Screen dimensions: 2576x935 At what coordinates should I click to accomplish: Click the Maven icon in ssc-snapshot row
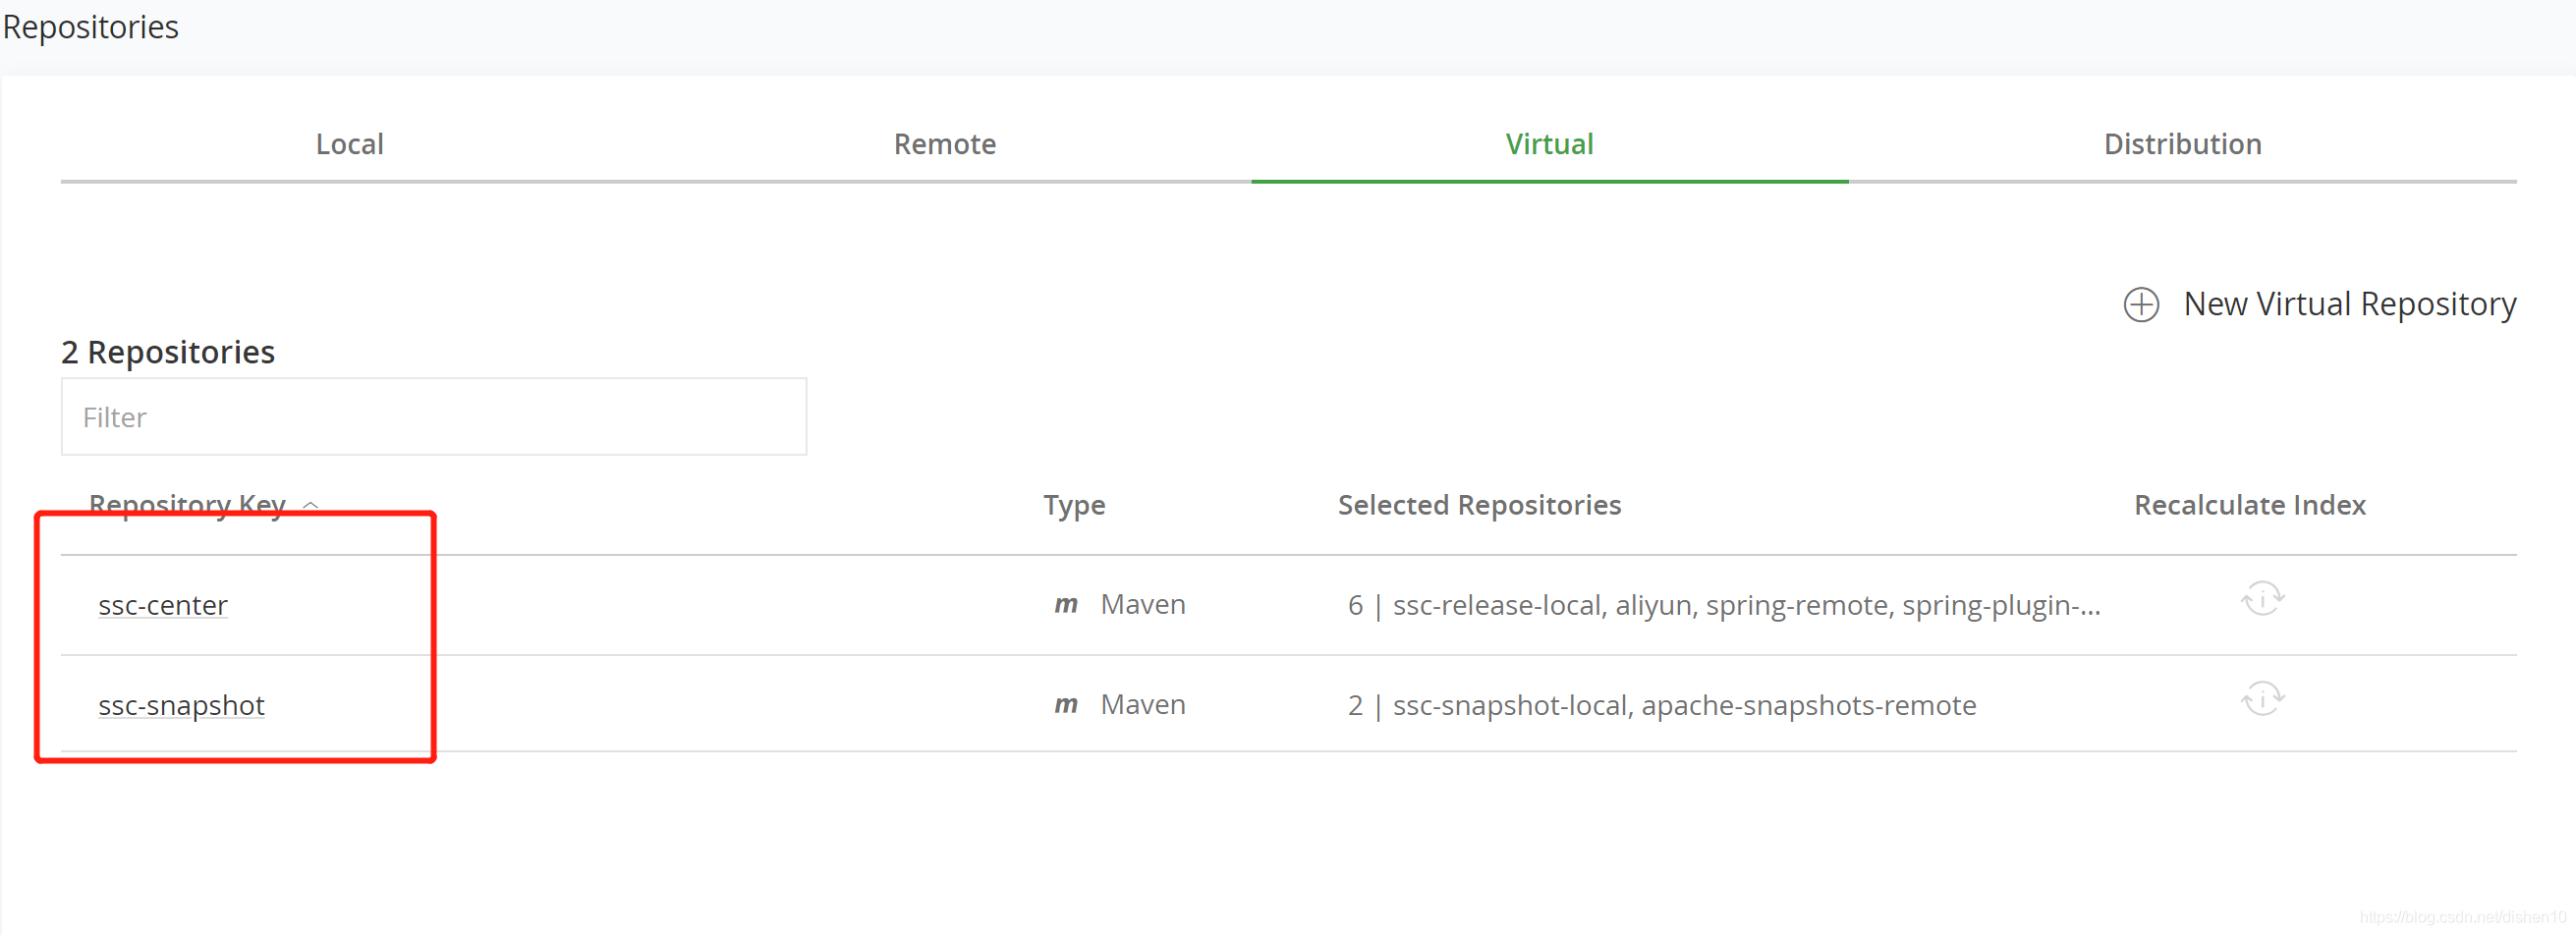pyautogui.click(x=1066, y=705)
